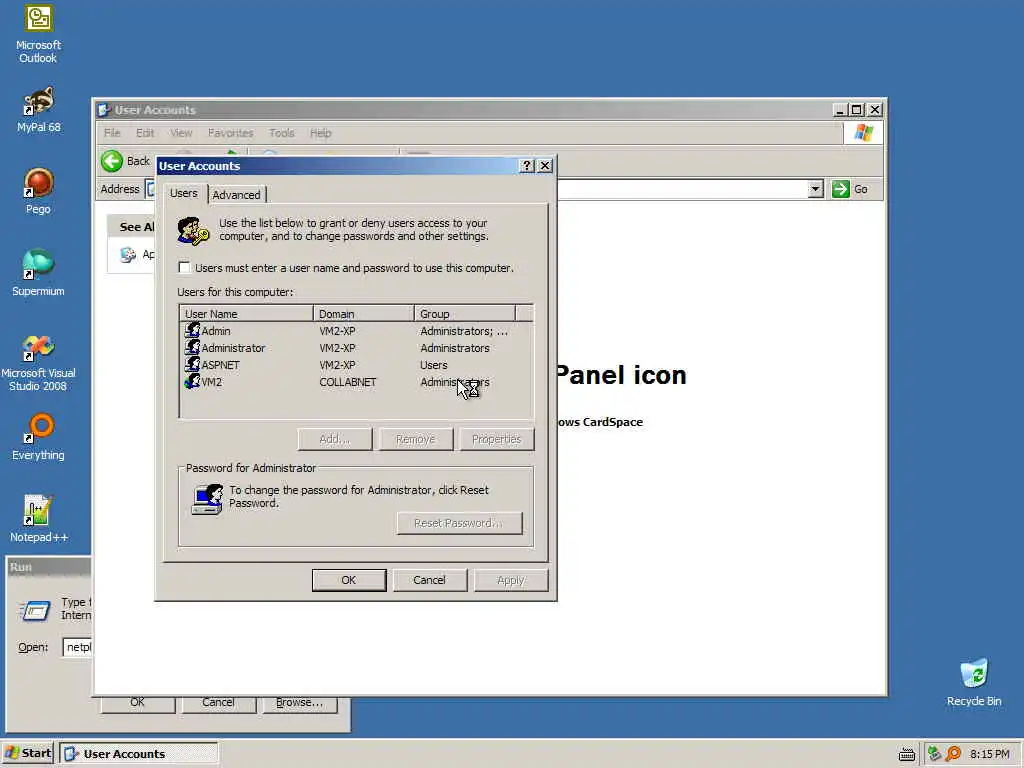Click the Remove button

tap(415, 439)
